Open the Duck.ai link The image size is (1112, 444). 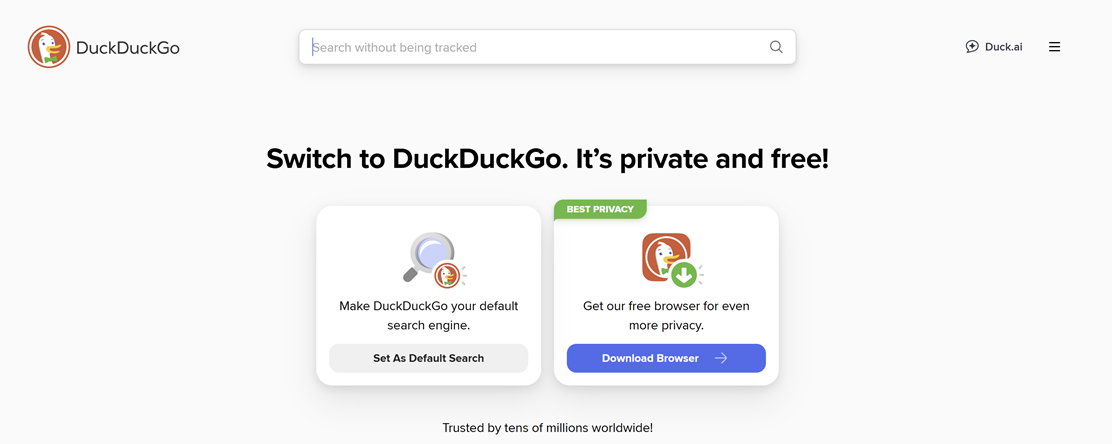(x=1003, y=47)
